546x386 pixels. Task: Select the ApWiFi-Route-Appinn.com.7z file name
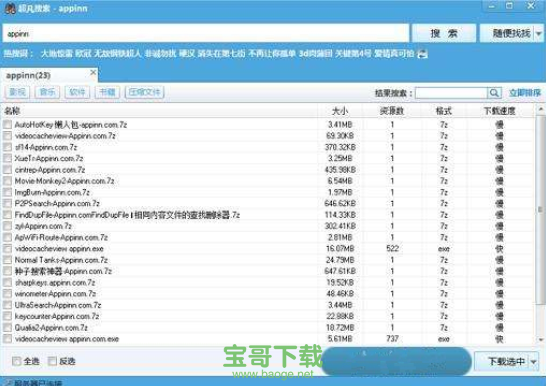[x=61, y=237]
